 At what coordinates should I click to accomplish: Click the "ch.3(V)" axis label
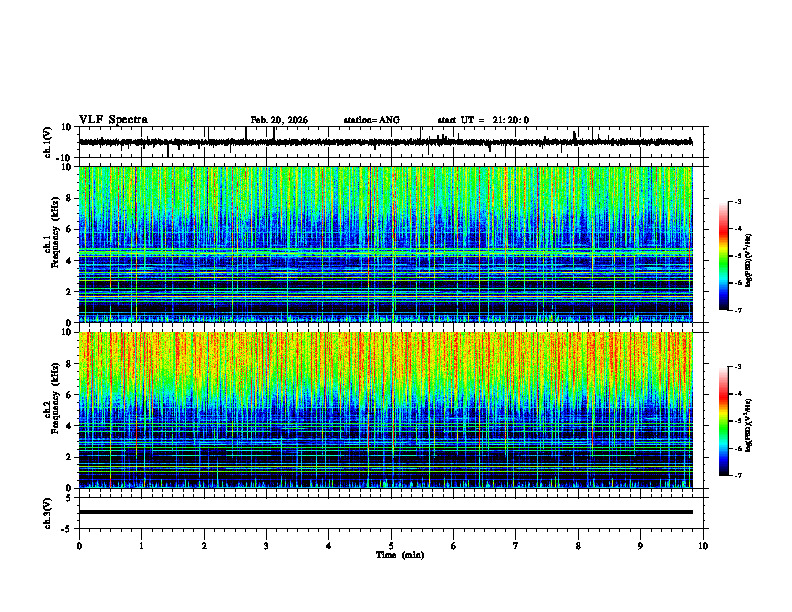(47, 513)
